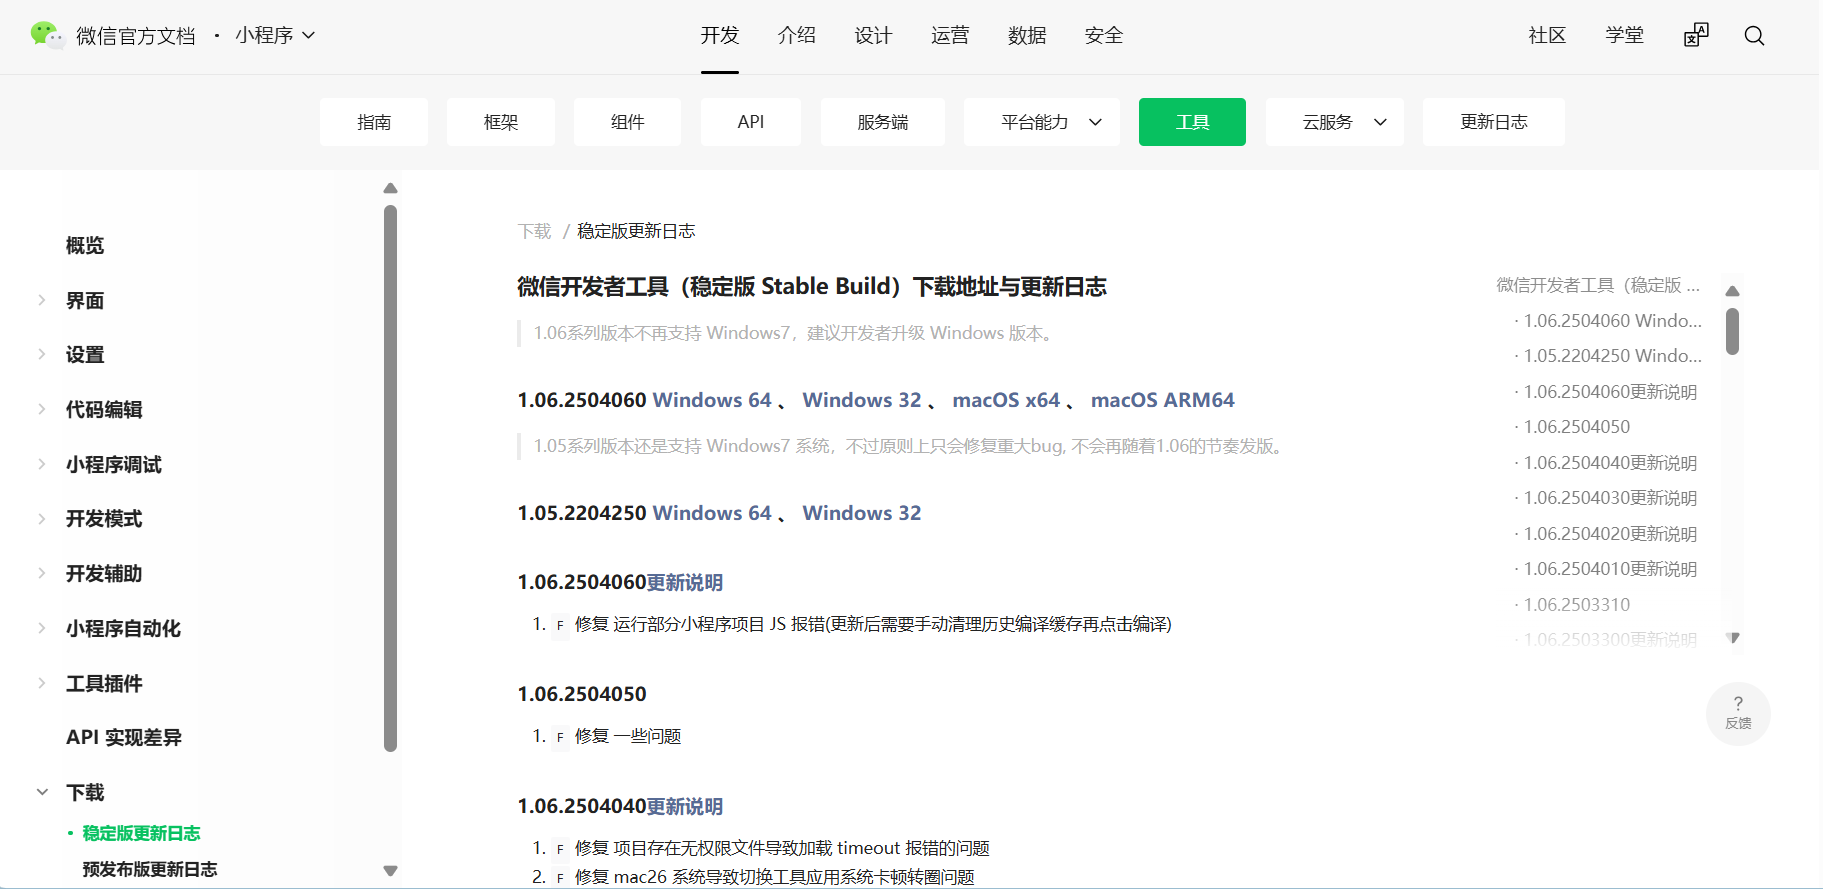
Task: Click the table-of-contents up arrow
Action: (1733, 291)
